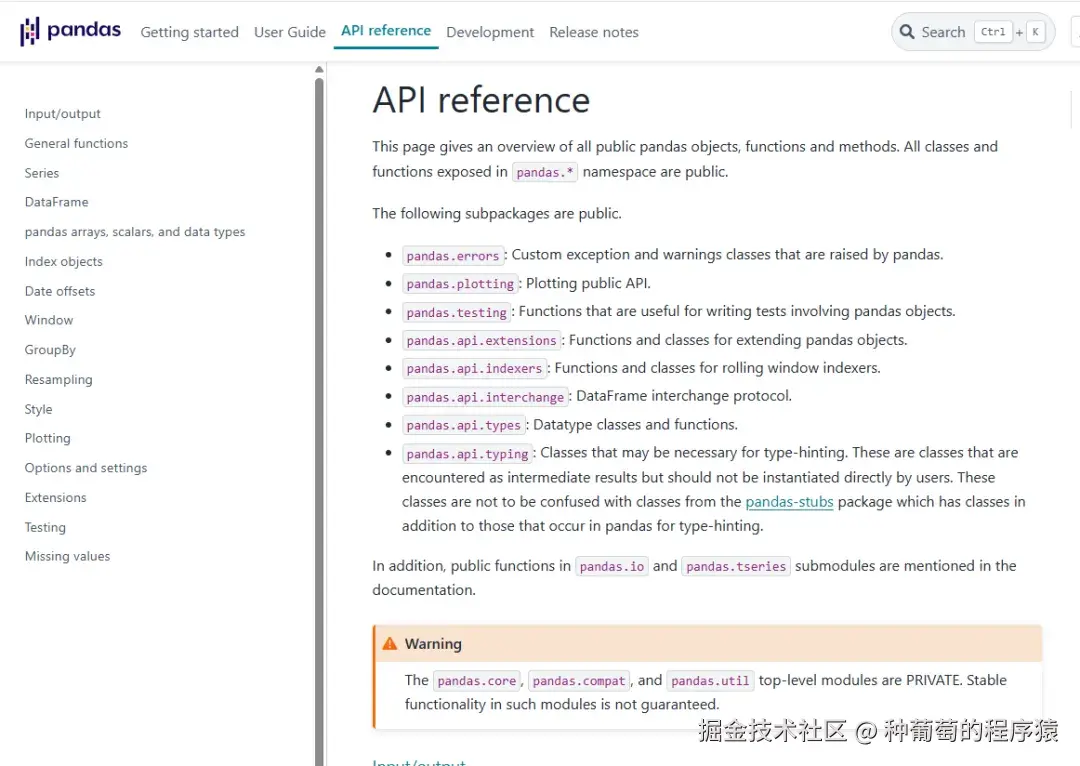This screenshot has height=766, width=1080.
Task: Click the pandas.api.types code label
Action: click(464, 425)
